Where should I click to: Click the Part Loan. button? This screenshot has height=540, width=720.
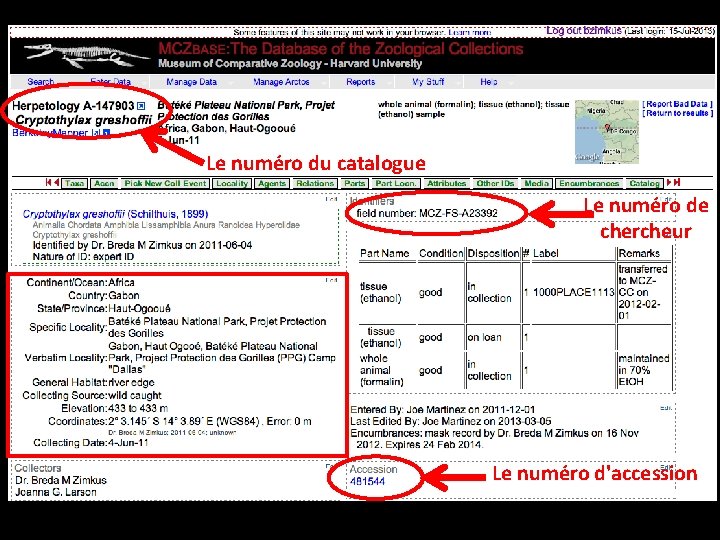click(395, 184)
